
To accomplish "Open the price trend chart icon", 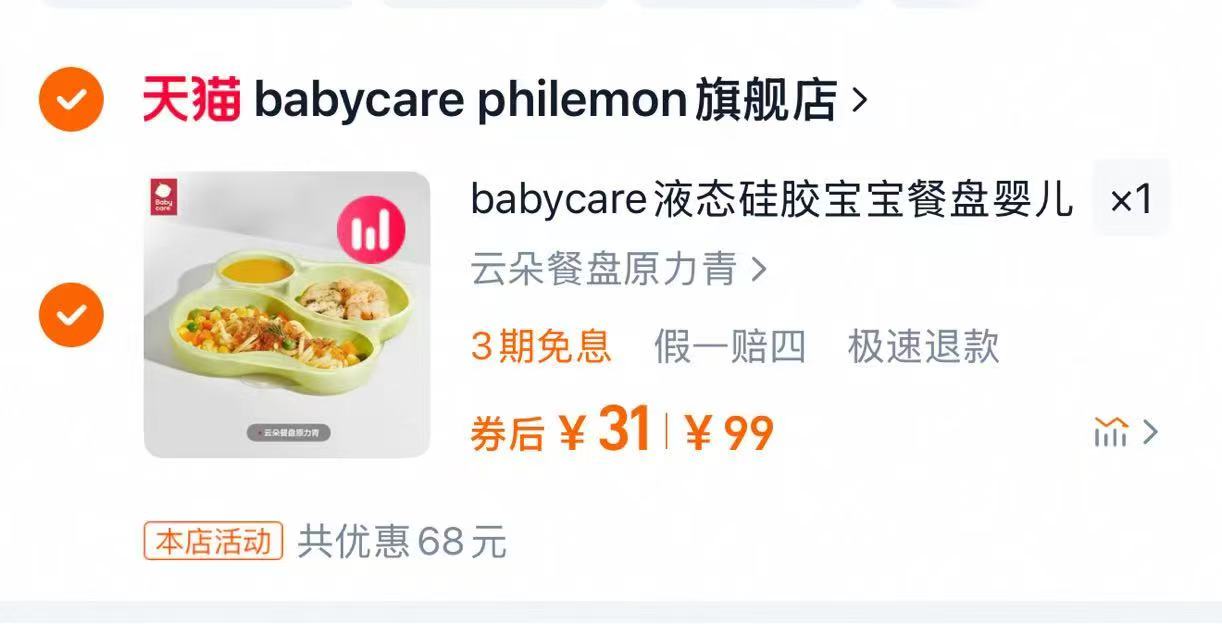I will [1111, 432].
